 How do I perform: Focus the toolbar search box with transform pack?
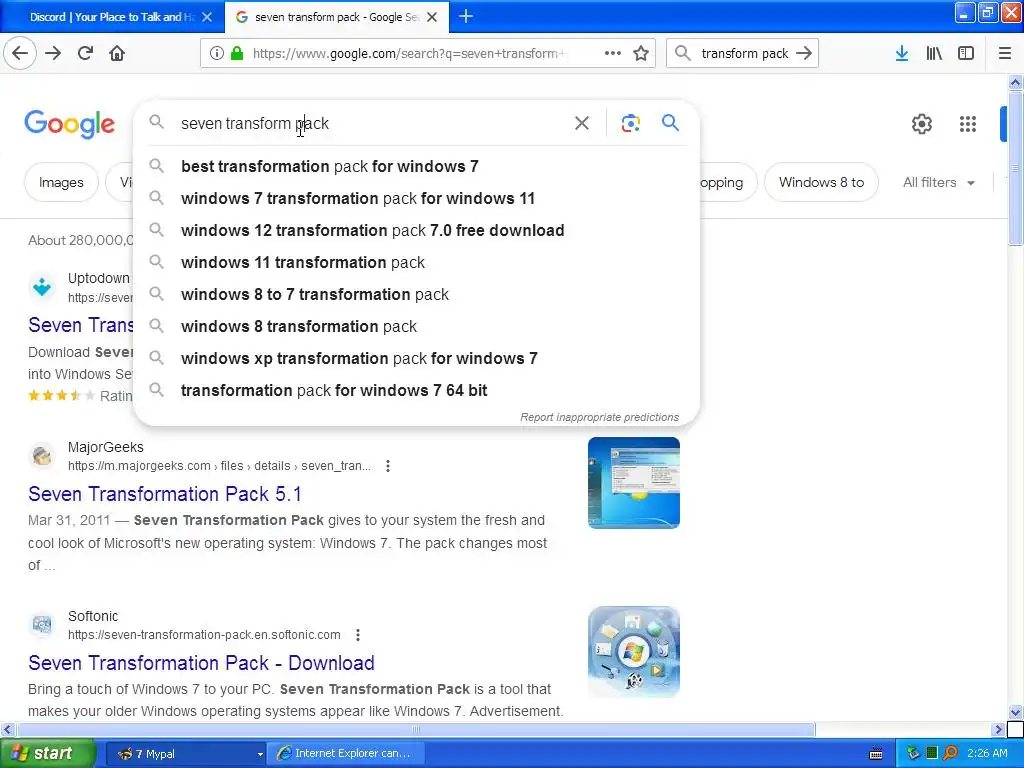[742, 54]
